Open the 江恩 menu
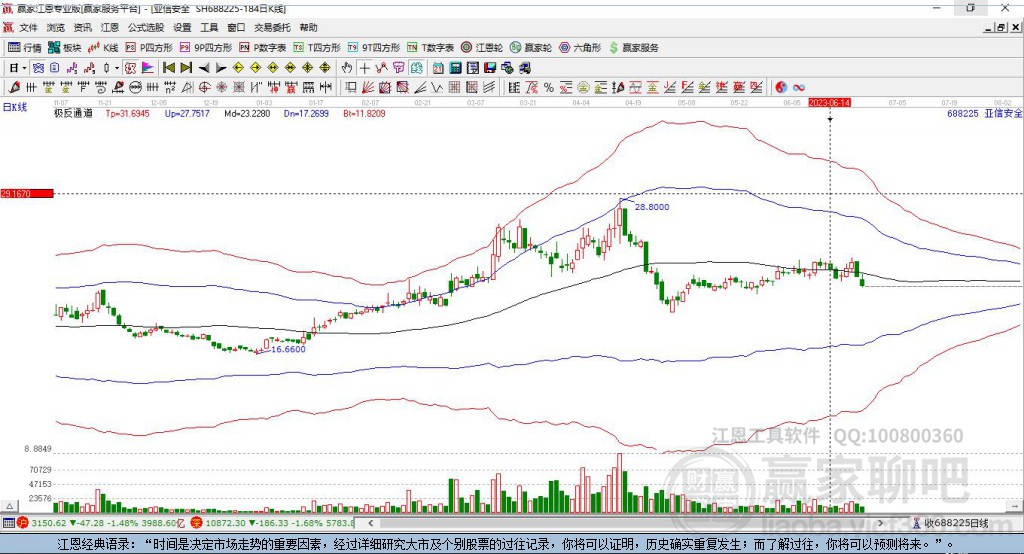 (x=110, y=27)
